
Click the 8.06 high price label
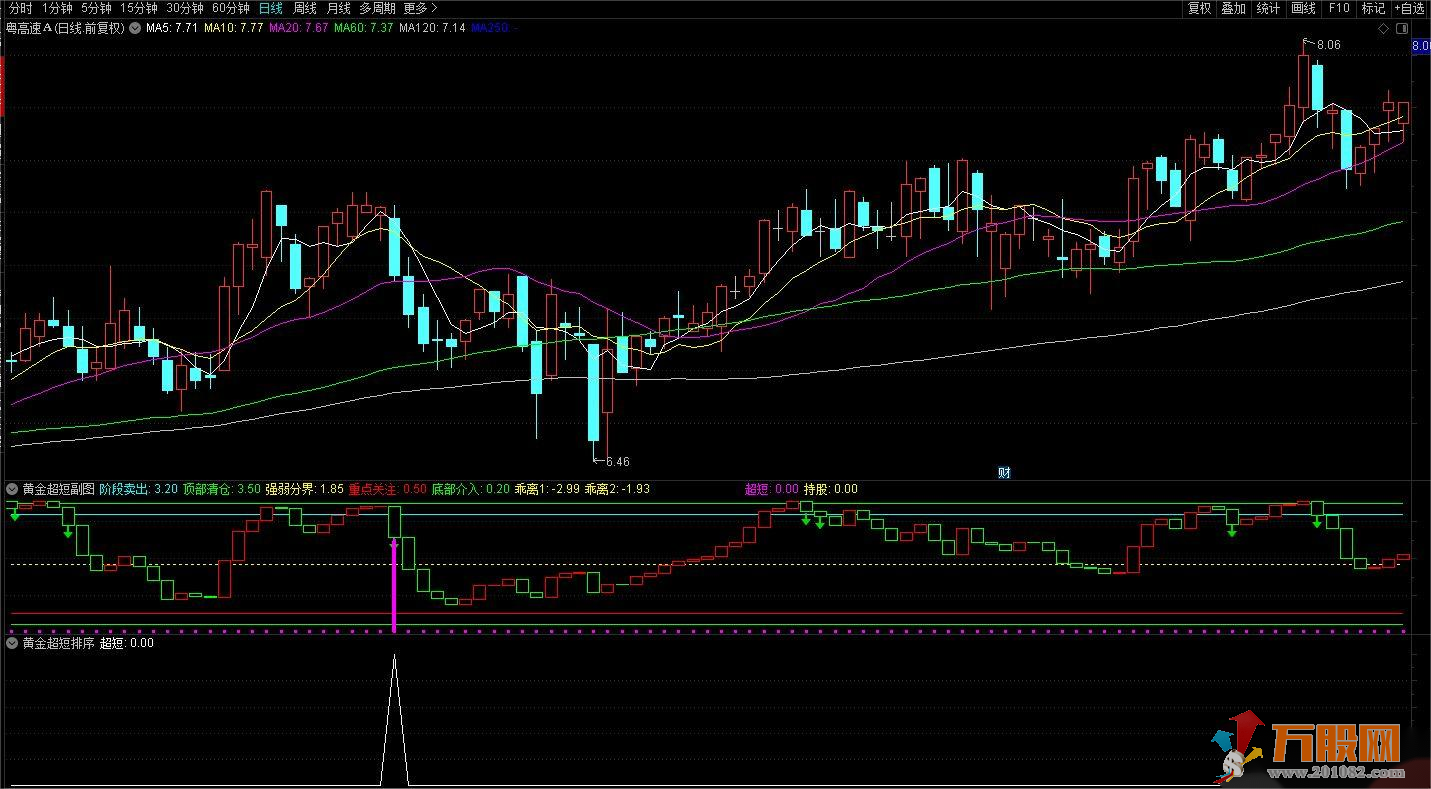(x=1328, y=45)
